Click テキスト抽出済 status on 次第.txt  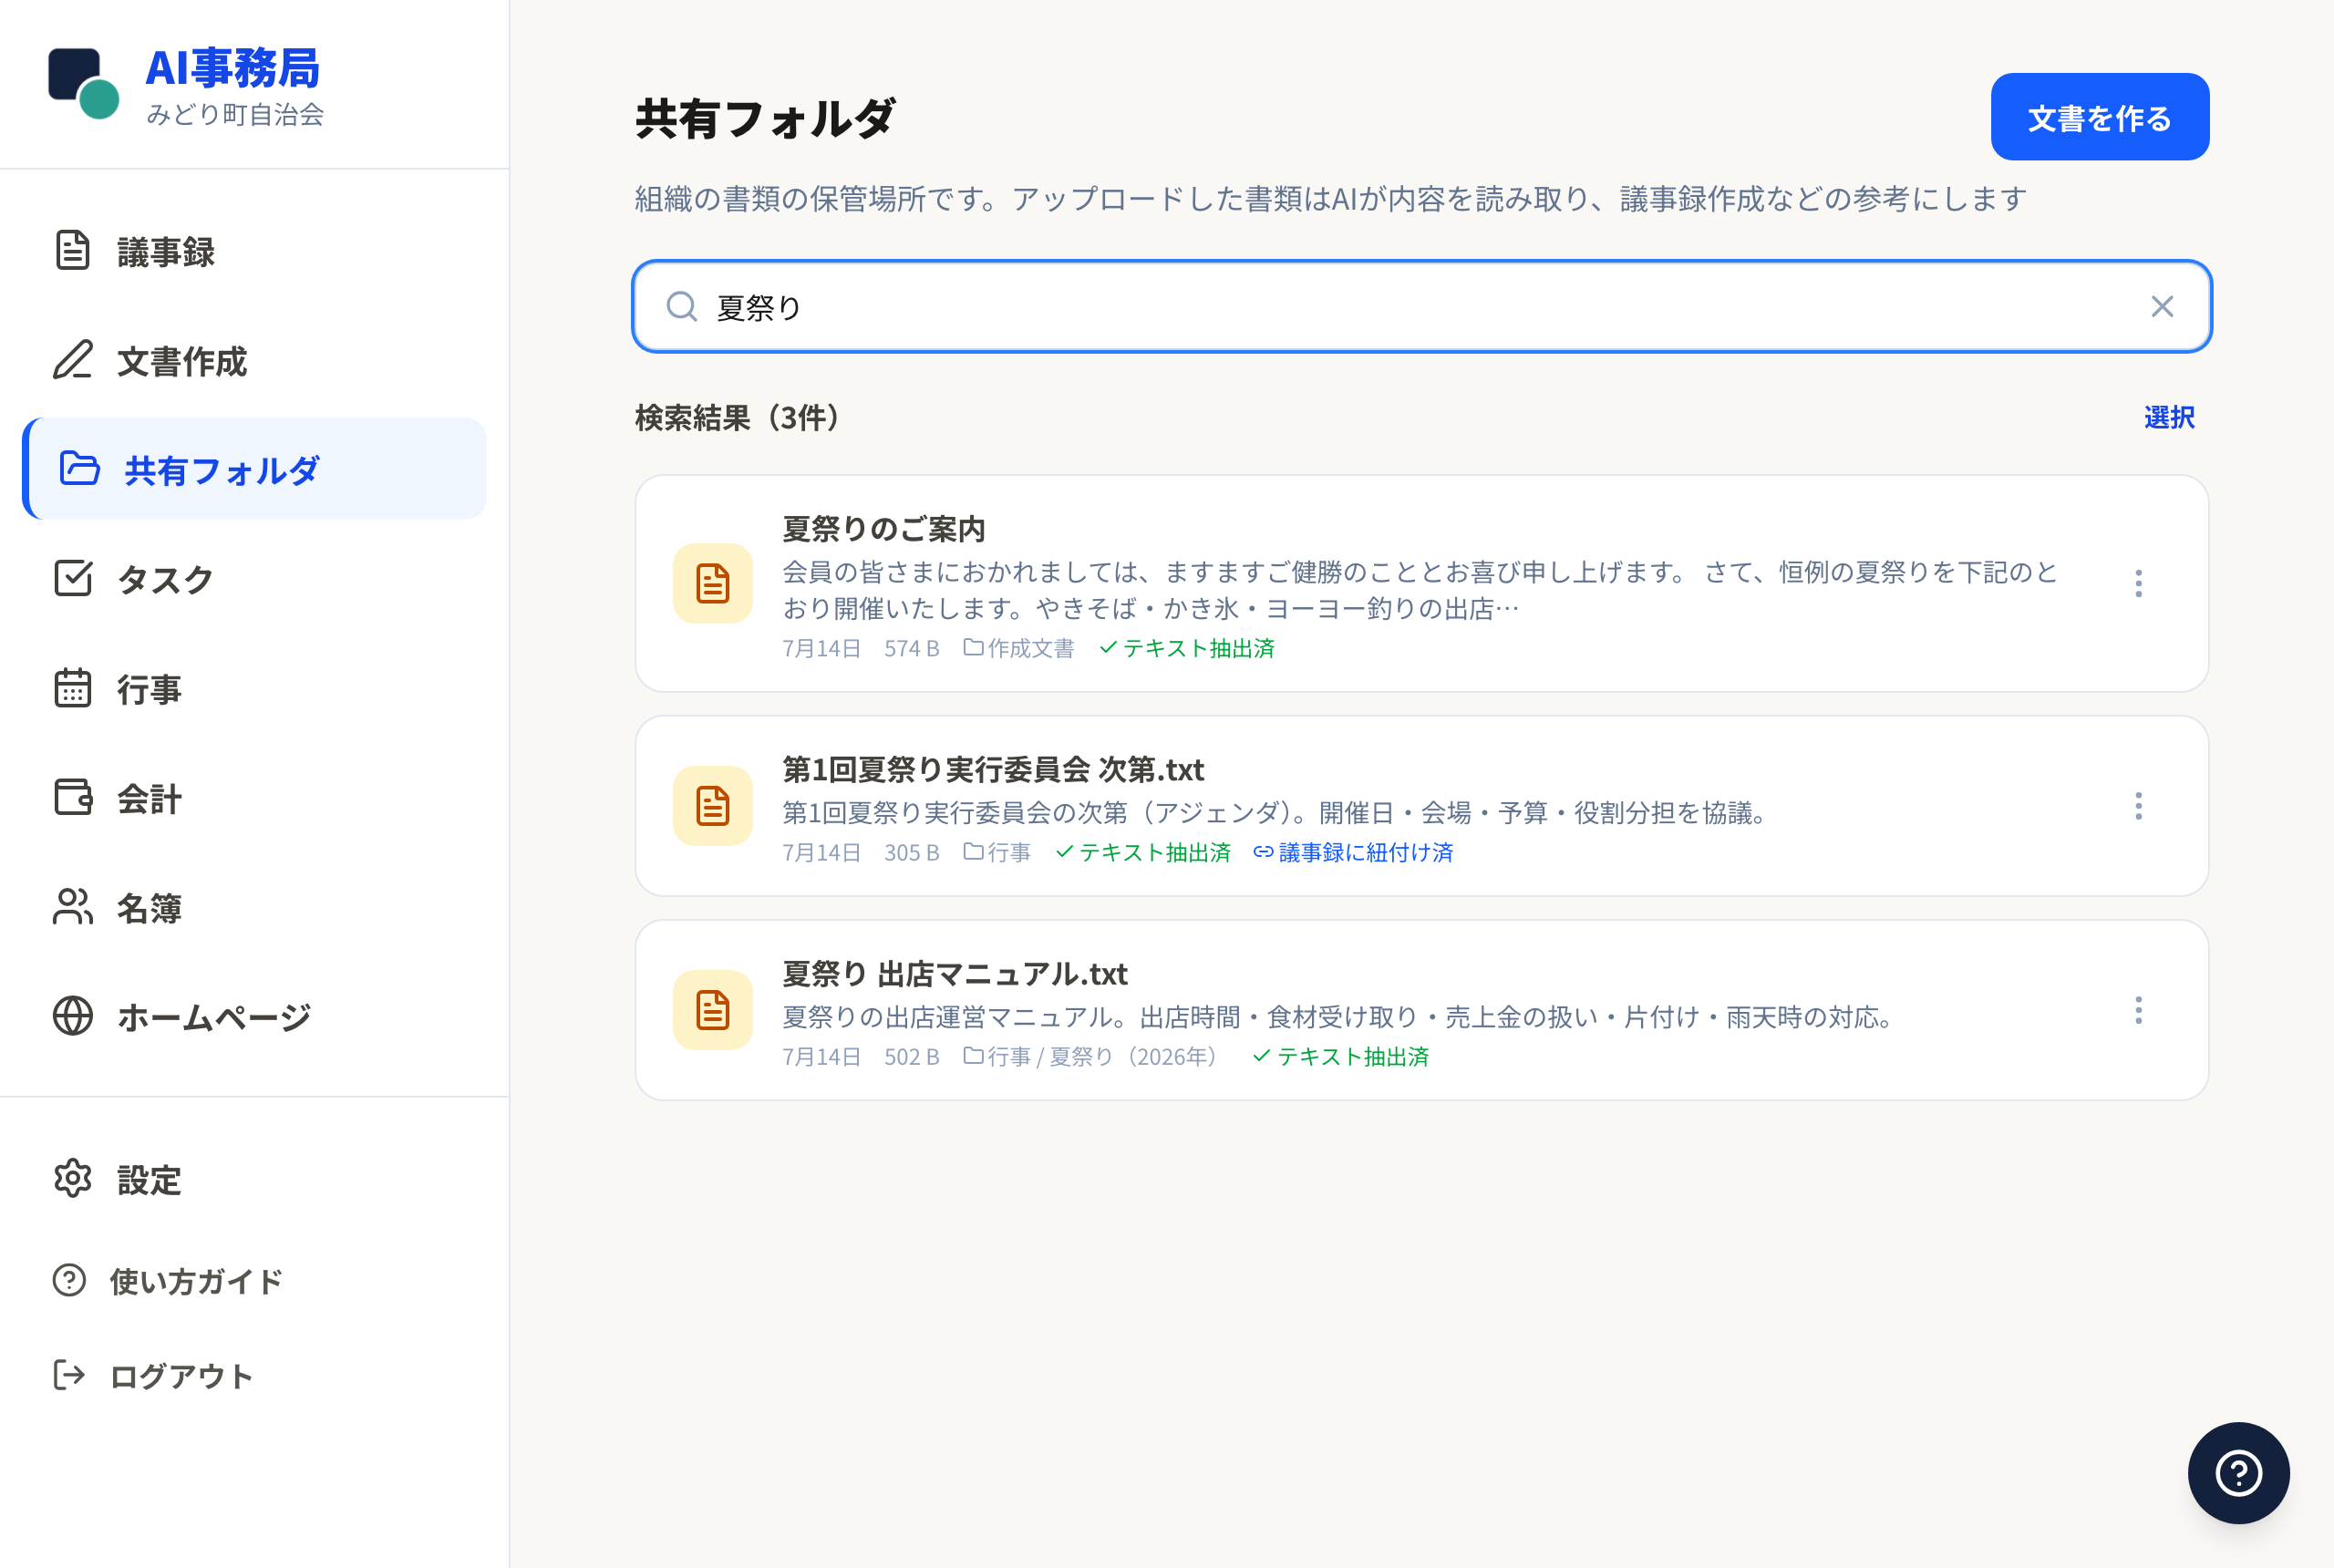(x=1142, y=852)
